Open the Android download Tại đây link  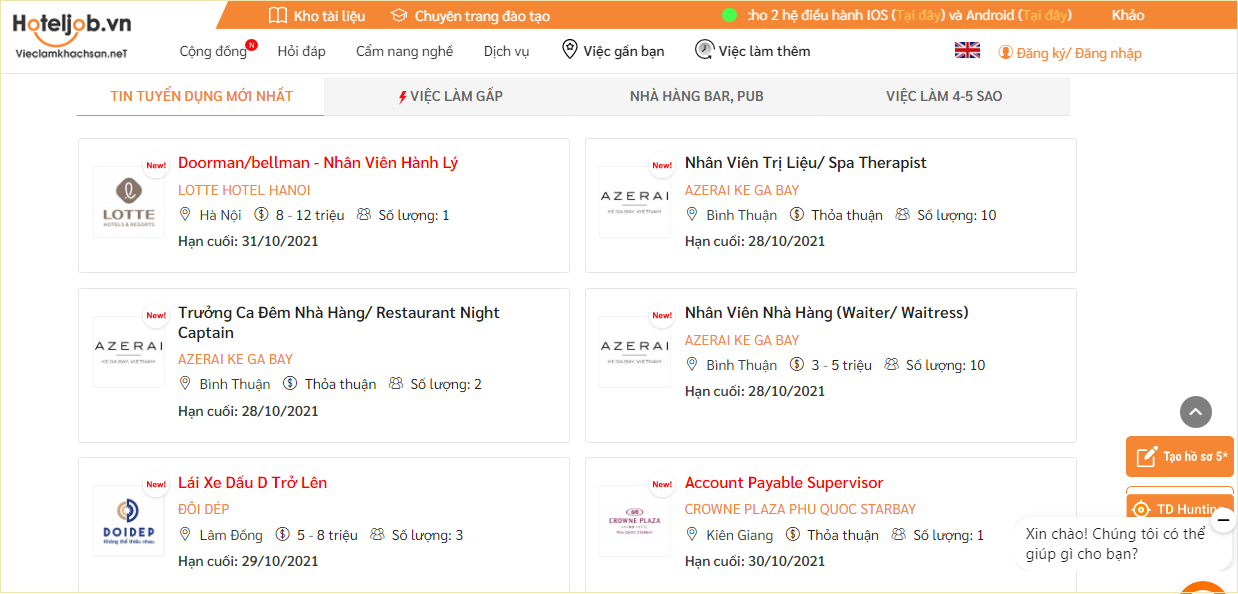coord(1045,15)
